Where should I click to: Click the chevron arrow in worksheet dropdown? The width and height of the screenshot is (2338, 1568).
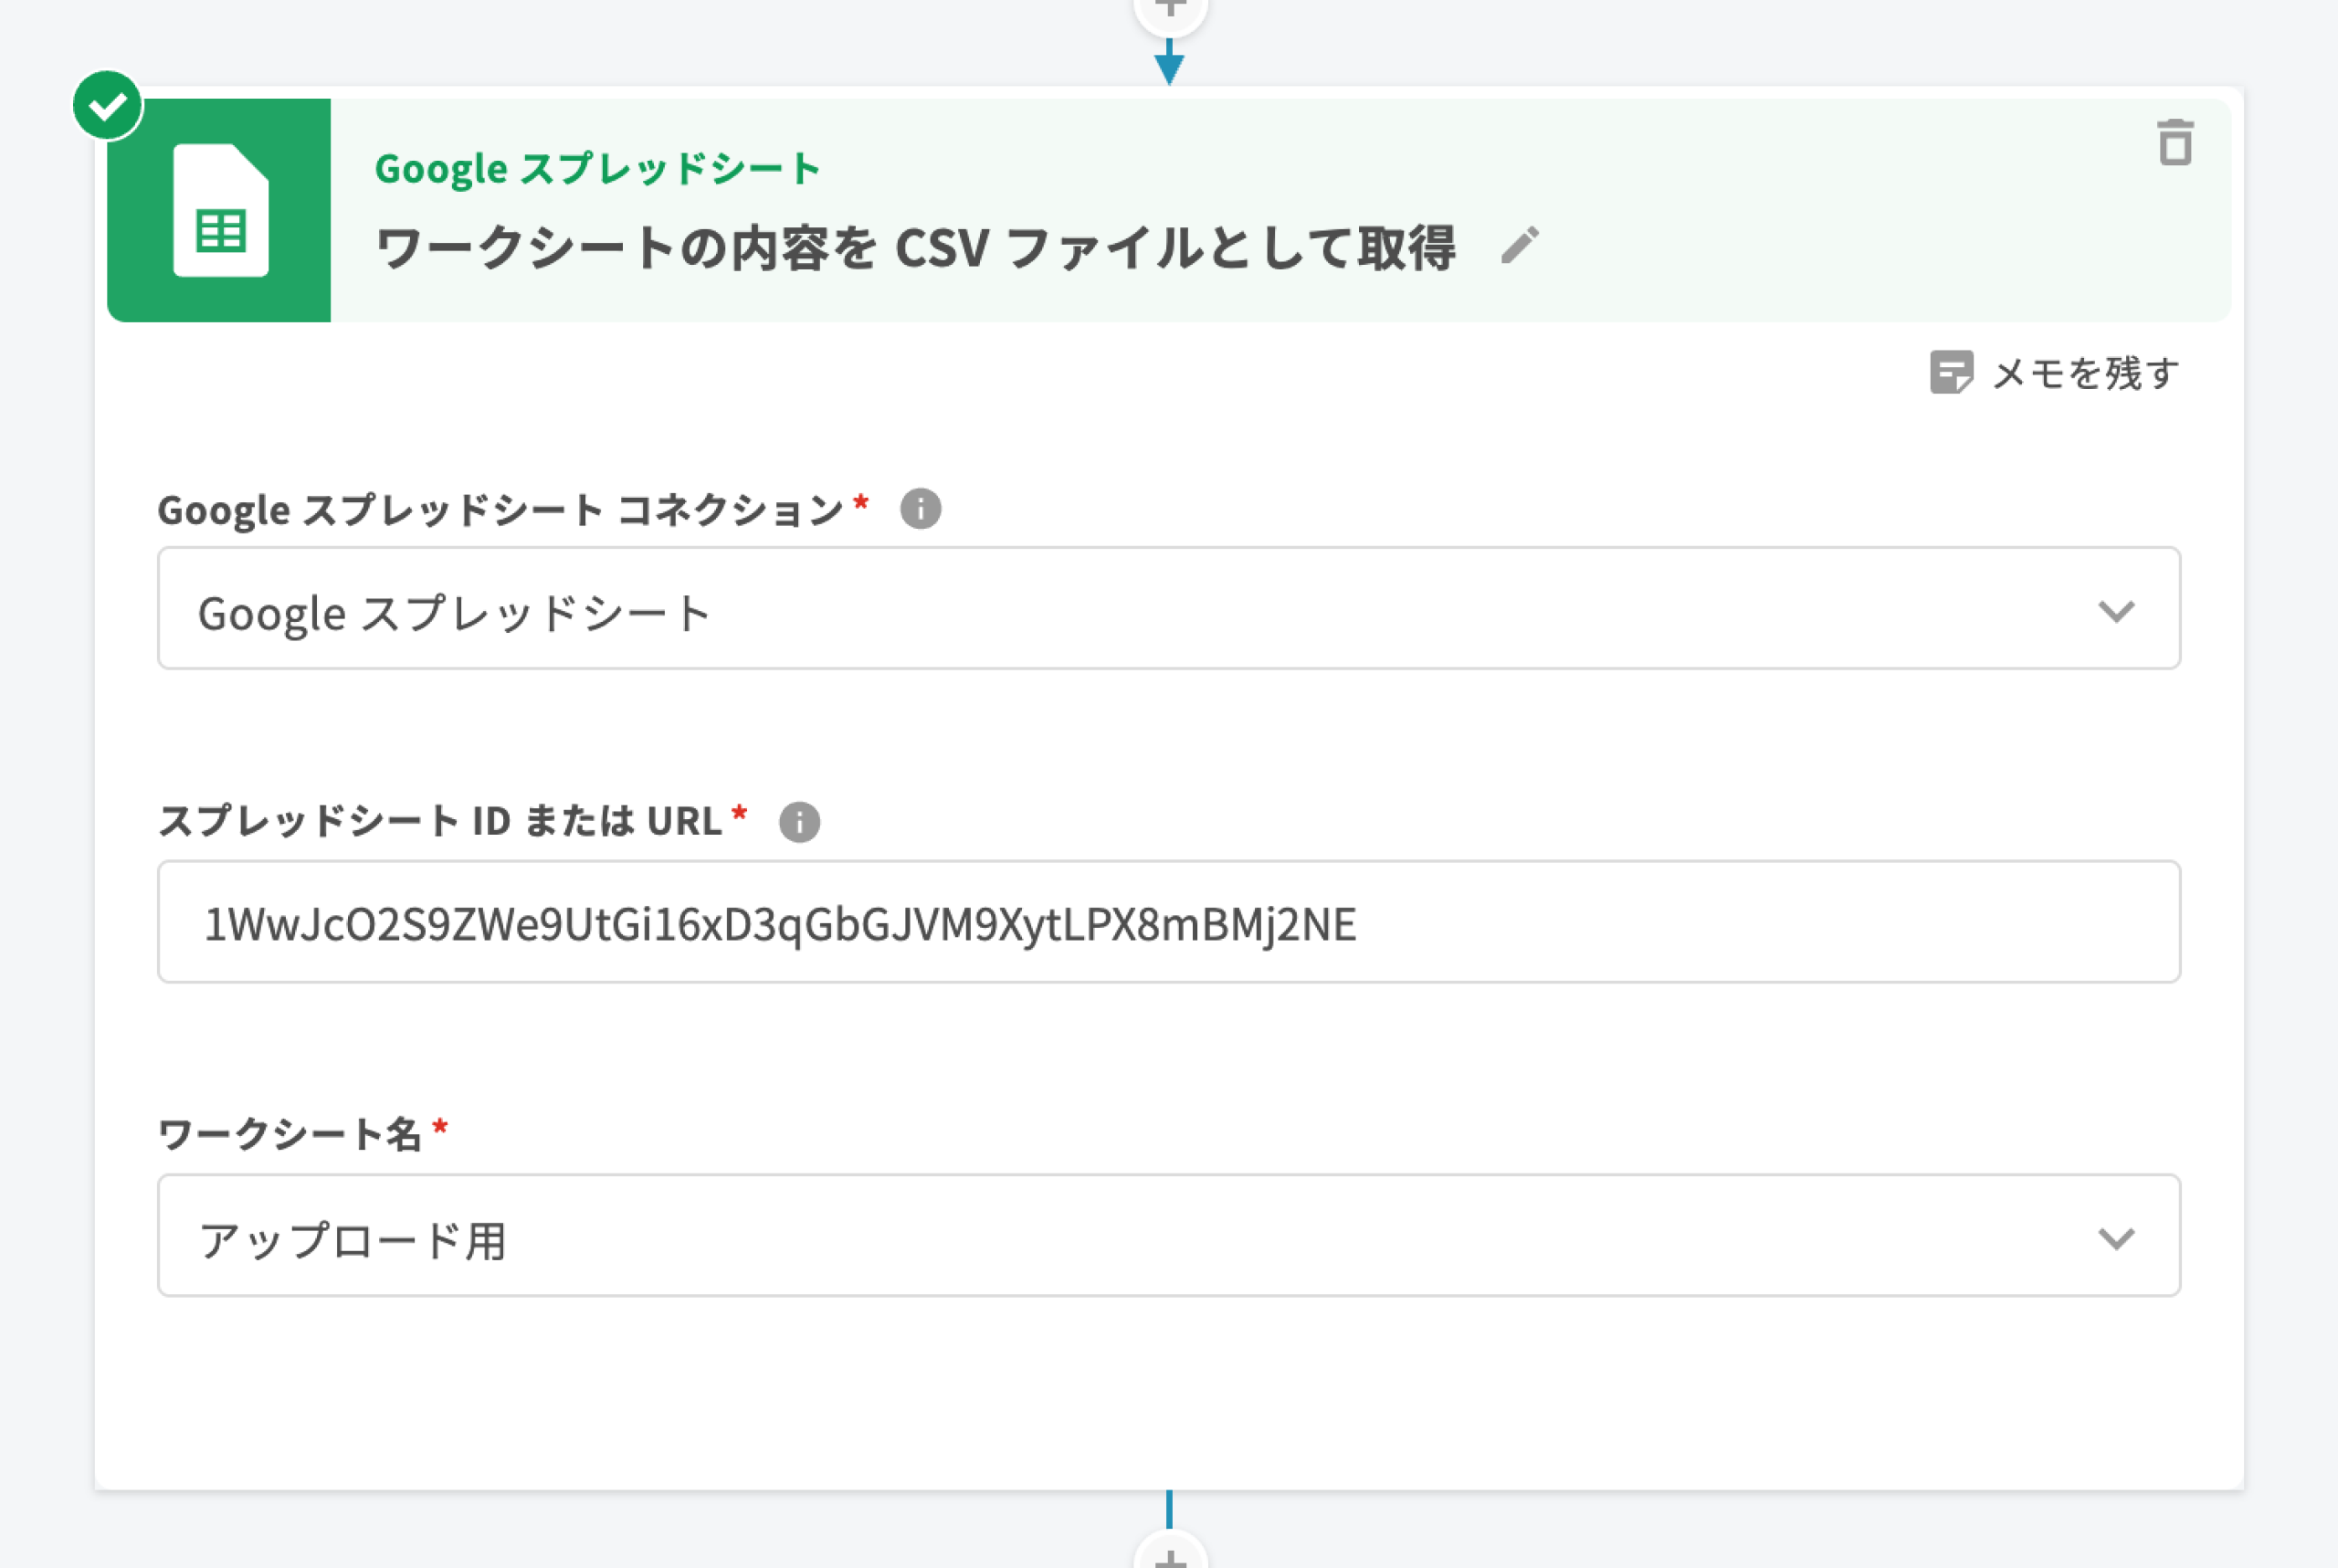(x=2115, y=1238)
